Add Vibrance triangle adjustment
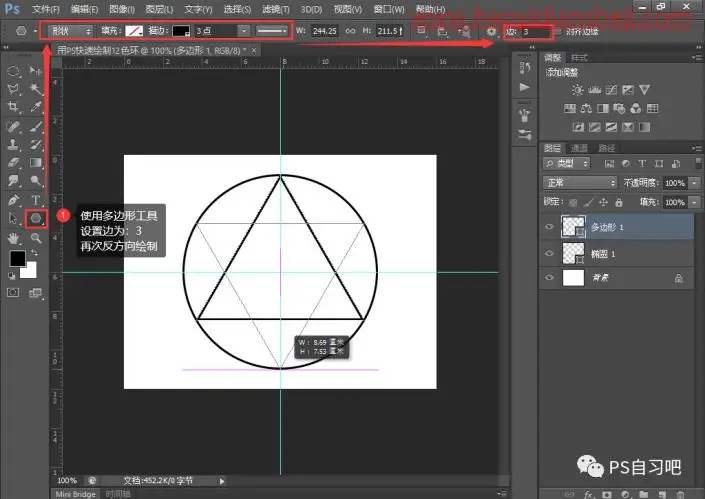This screenshot has width=705, height=499. [x=644, y=90]
